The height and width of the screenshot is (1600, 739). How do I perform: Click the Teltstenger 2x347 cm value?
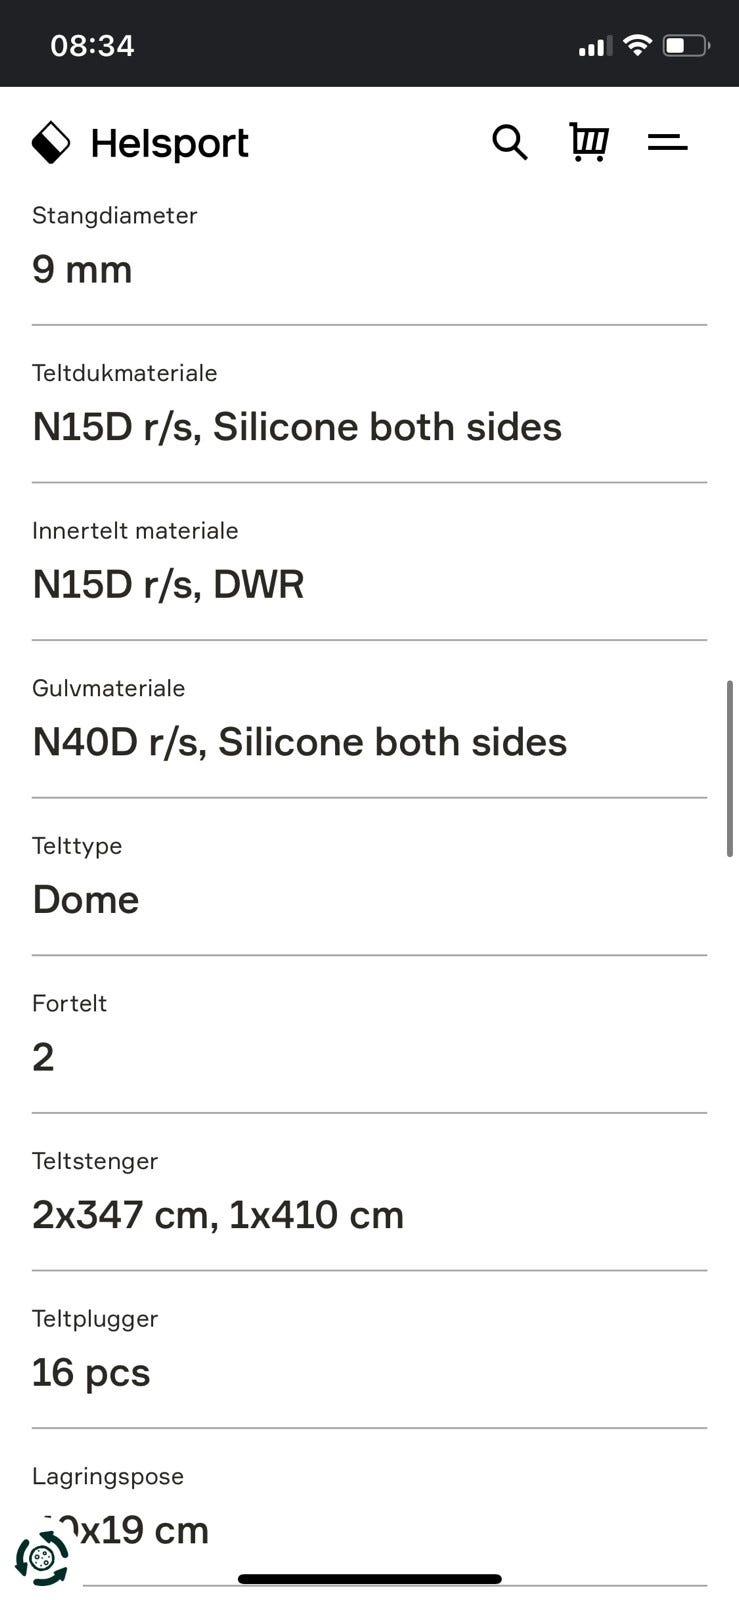218,1215
